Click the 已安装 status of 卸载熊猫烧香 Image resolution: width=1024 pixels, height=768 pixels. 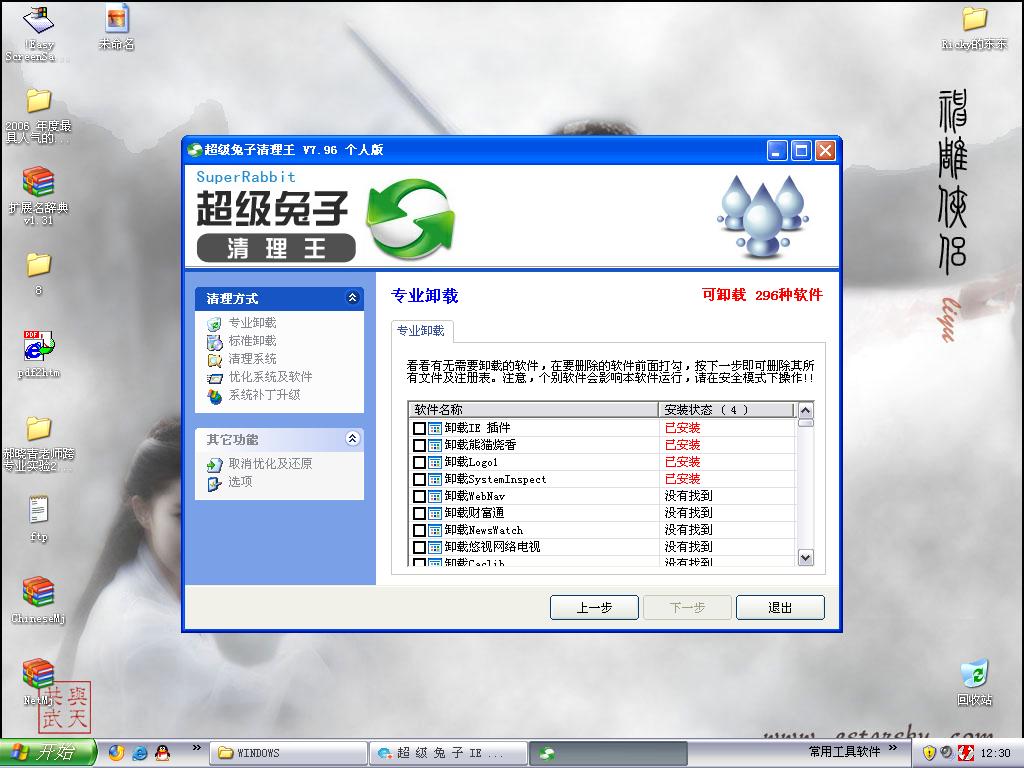click(682, 445)
